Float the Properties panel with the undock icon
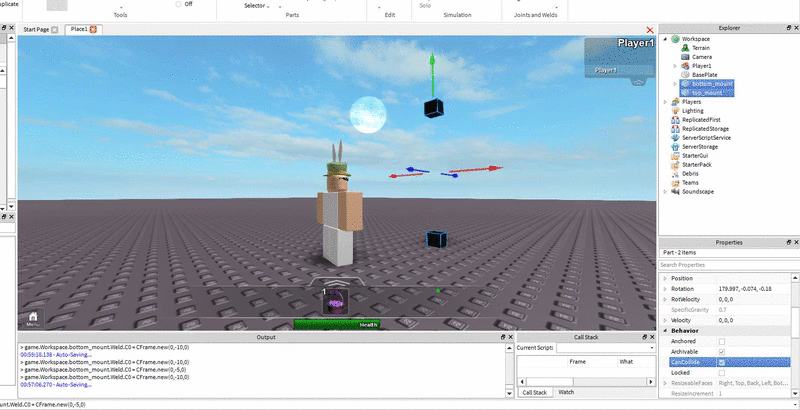 [789, 242]
